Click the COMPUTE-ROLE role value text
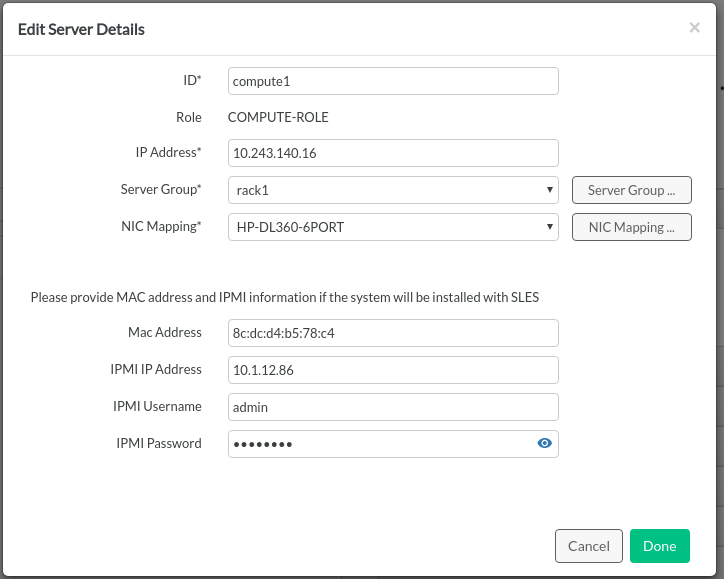The height and width of the screenshot is (579, 724). click(x=278, y=117)
